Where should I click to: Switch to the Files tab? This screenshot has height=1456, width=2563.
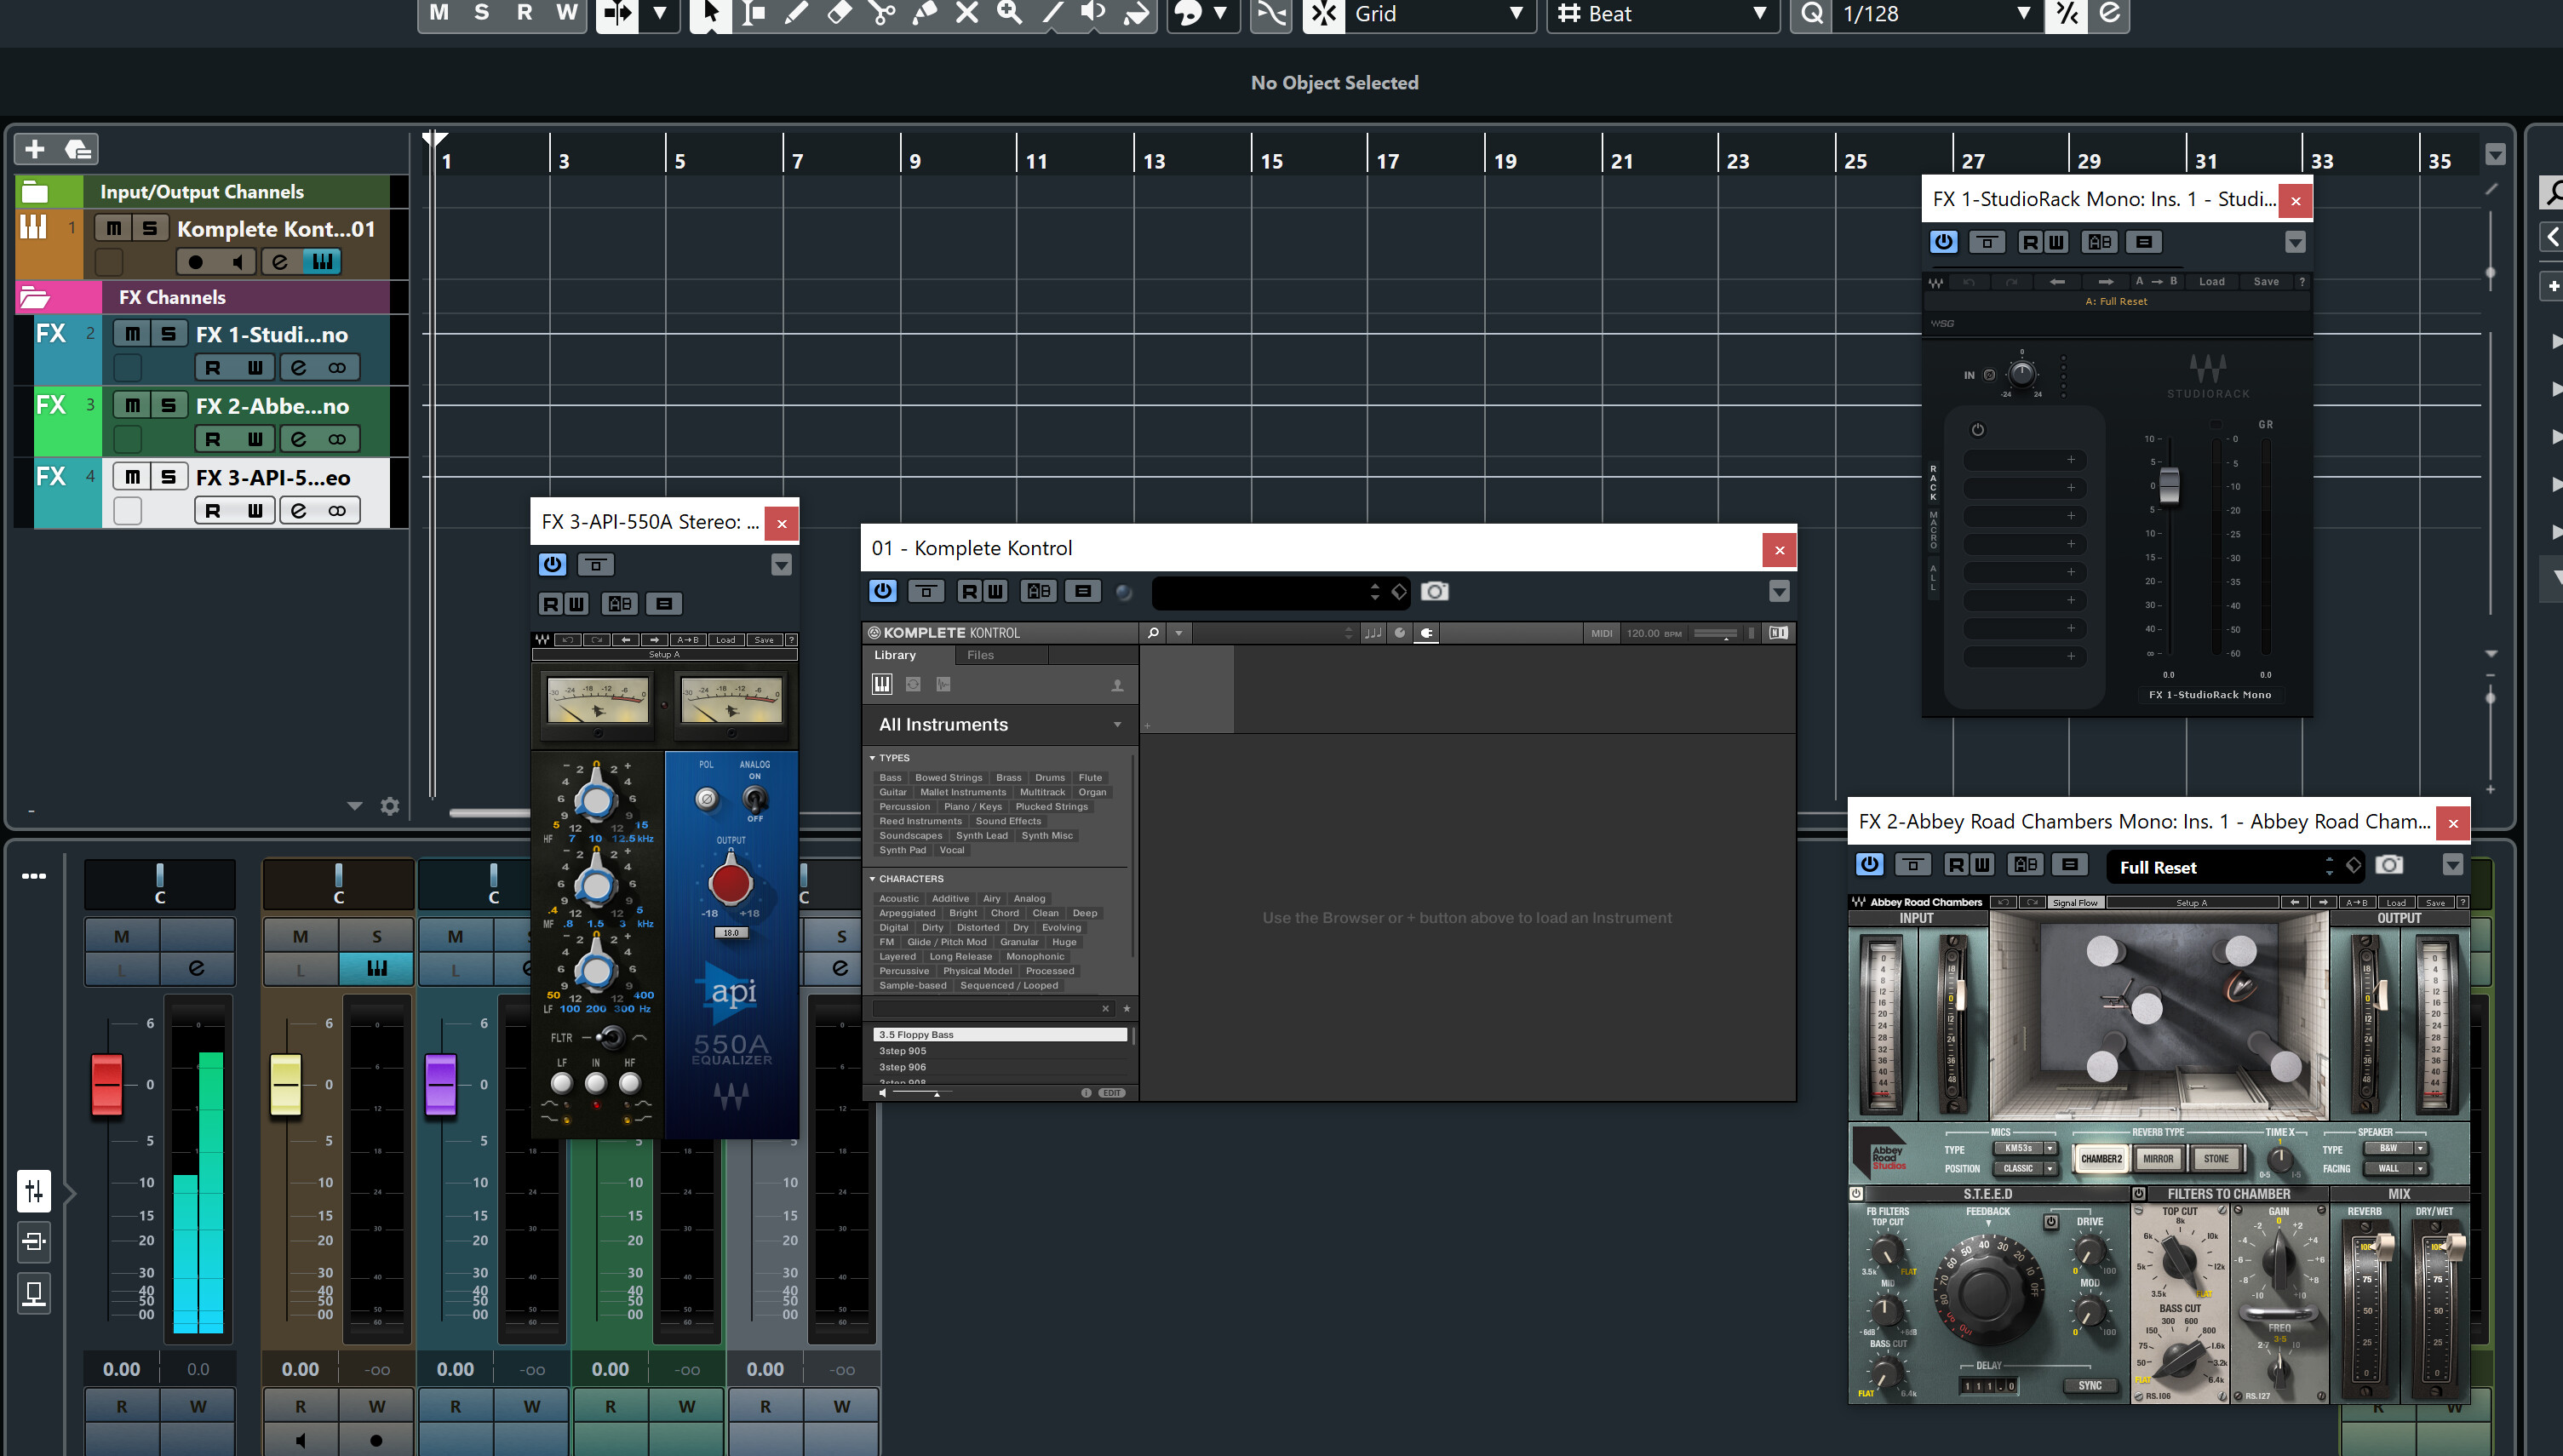point(980,655)
